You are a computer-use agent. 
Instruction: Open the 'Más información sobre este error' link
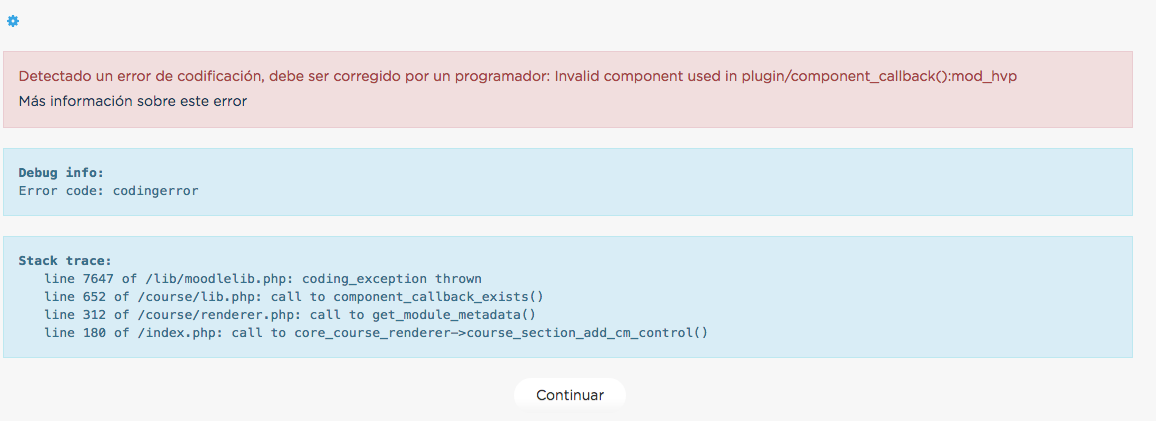(x=133, y=102)
